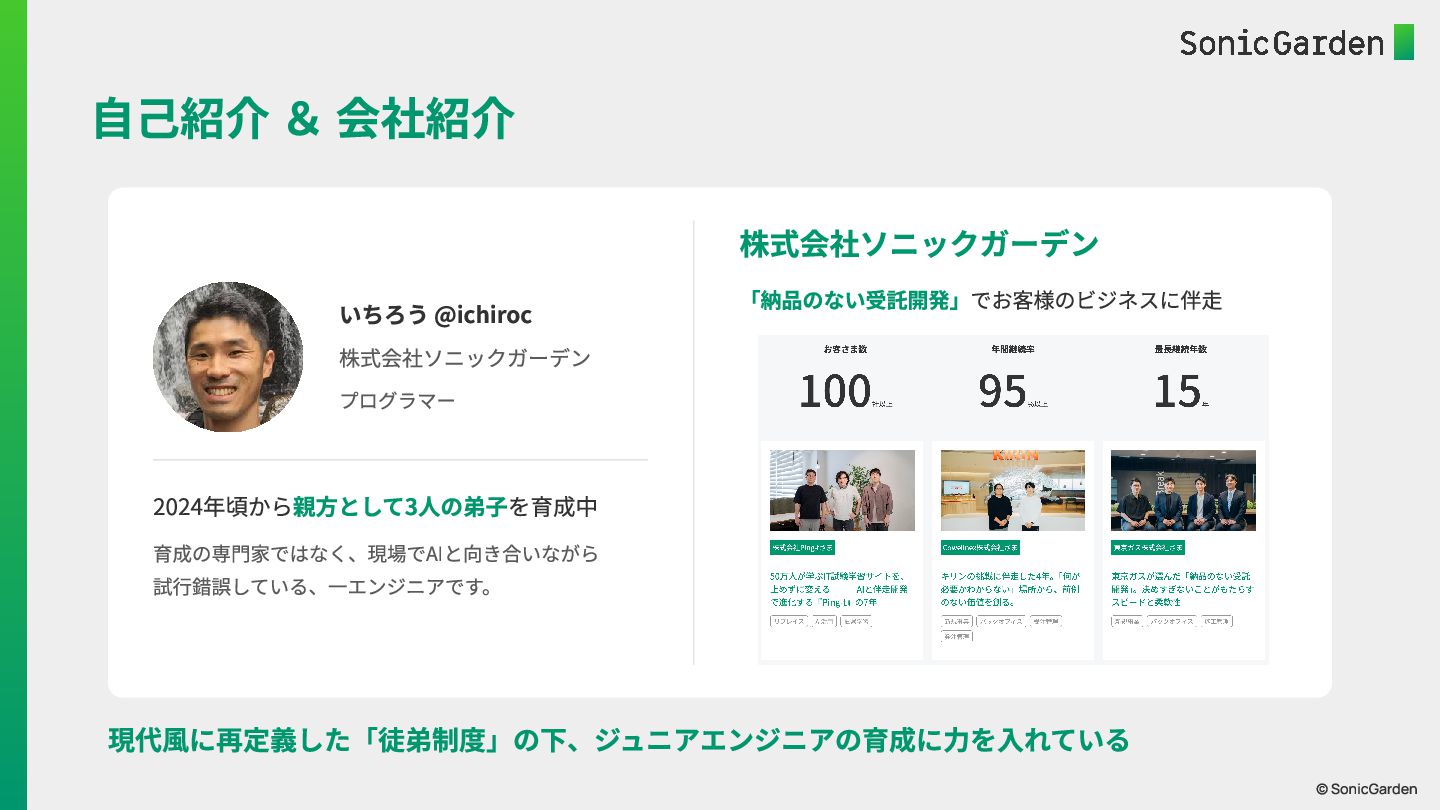Screen dimensions: 1440x810
Task: Click バックオフィス chip in the 東京ガス card
Action: coord(1172,621)
